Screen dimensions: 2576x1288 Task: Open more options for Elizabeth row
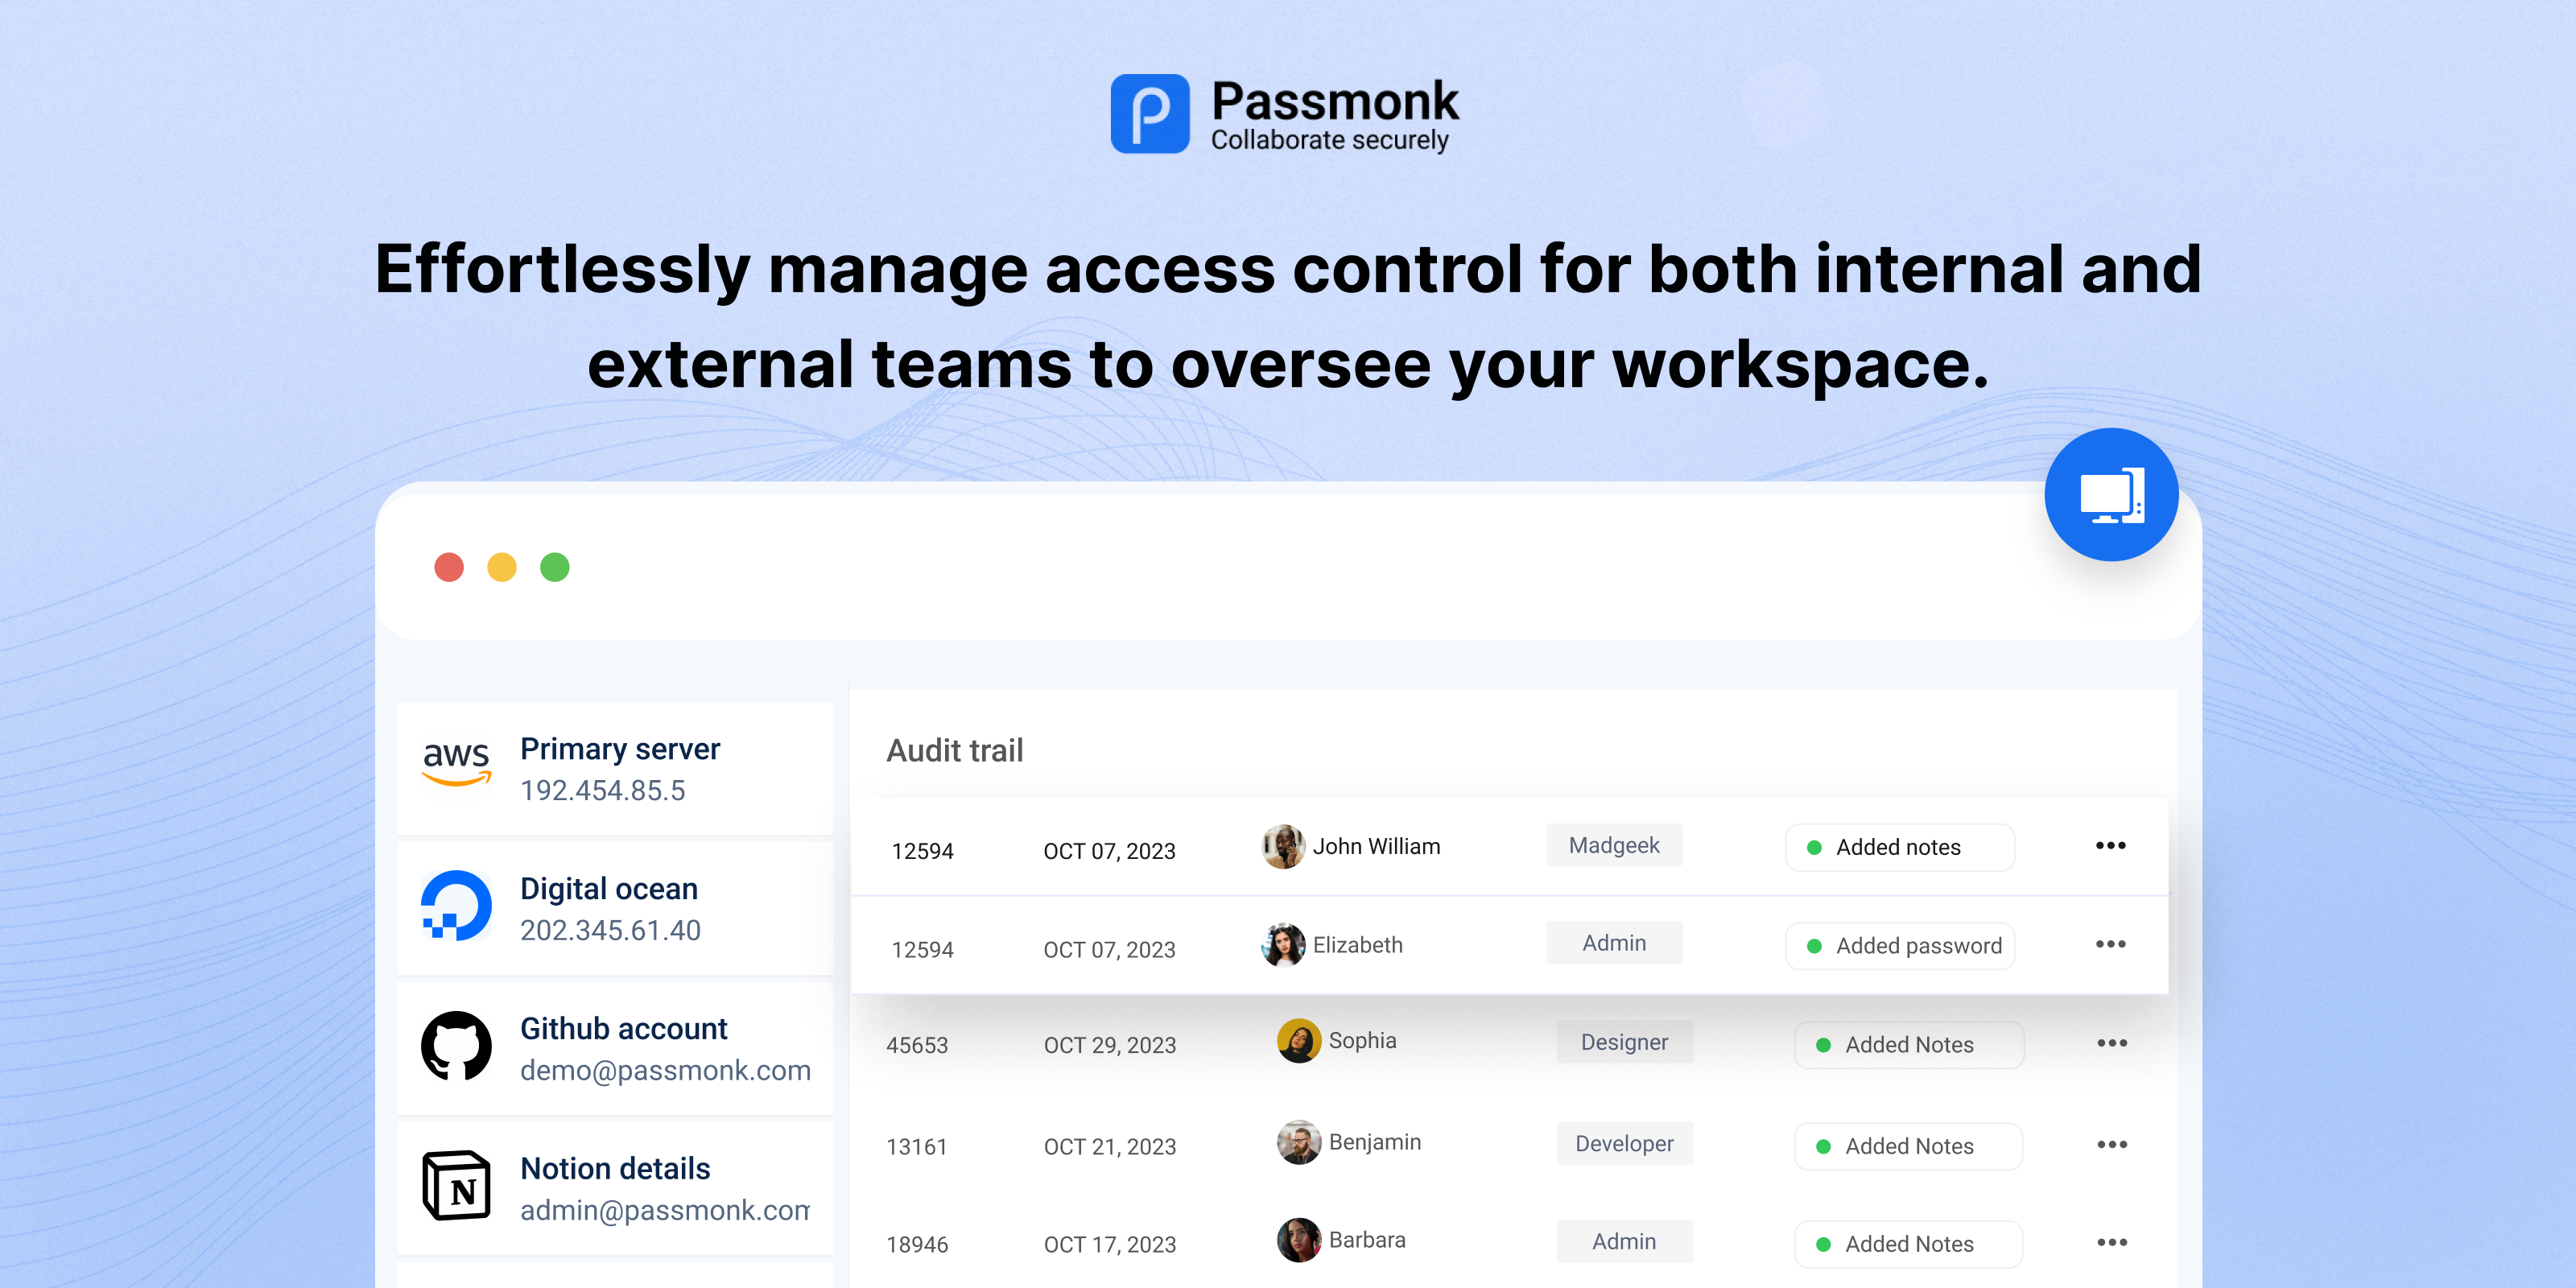(x=2111, y=944)
